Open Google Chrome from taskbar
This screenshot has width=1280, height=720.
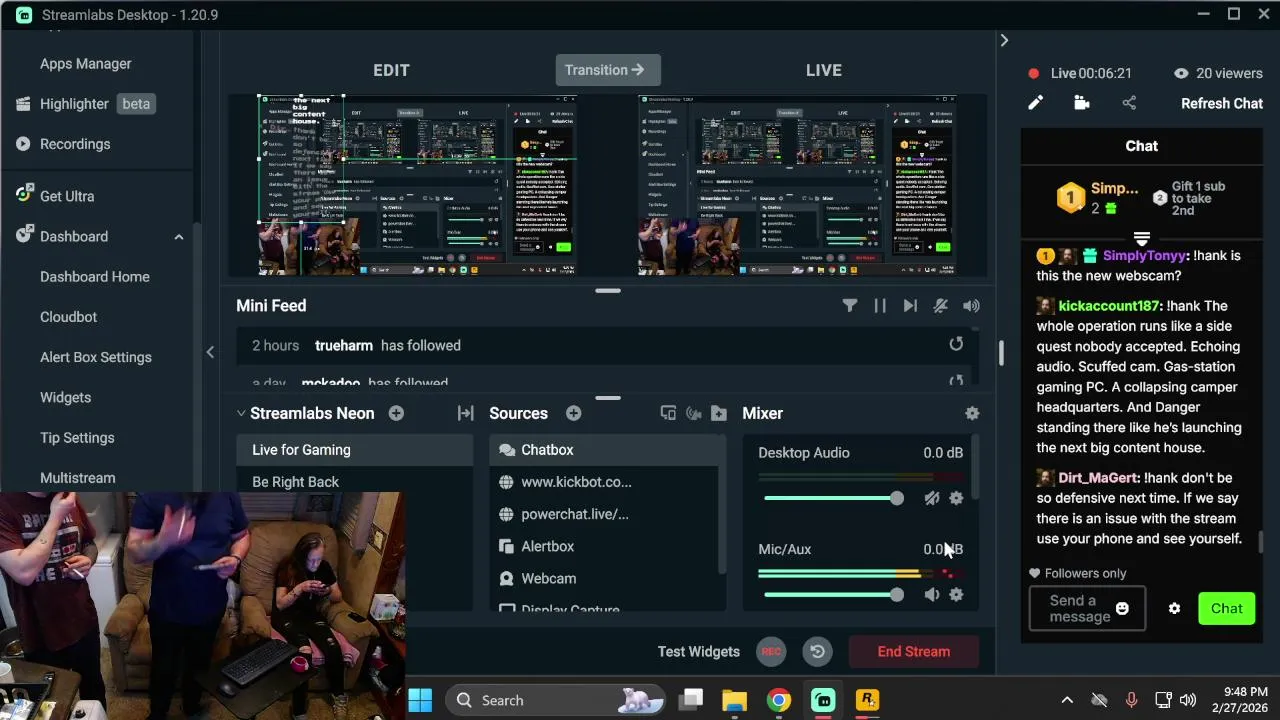[779, 700]
